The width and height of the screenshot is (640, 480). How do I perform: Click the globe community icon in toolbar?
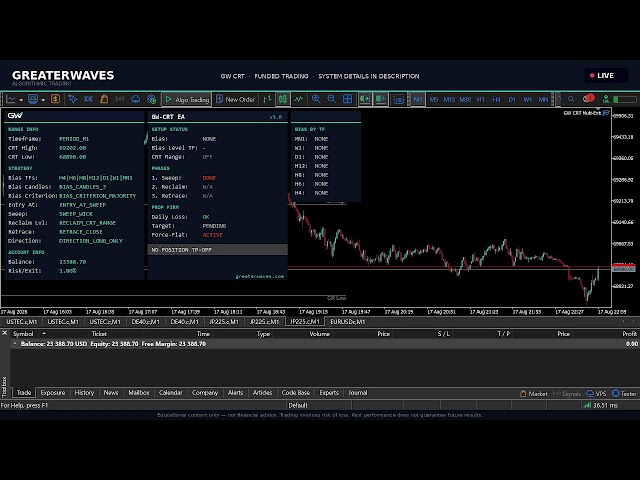(151, 99)
